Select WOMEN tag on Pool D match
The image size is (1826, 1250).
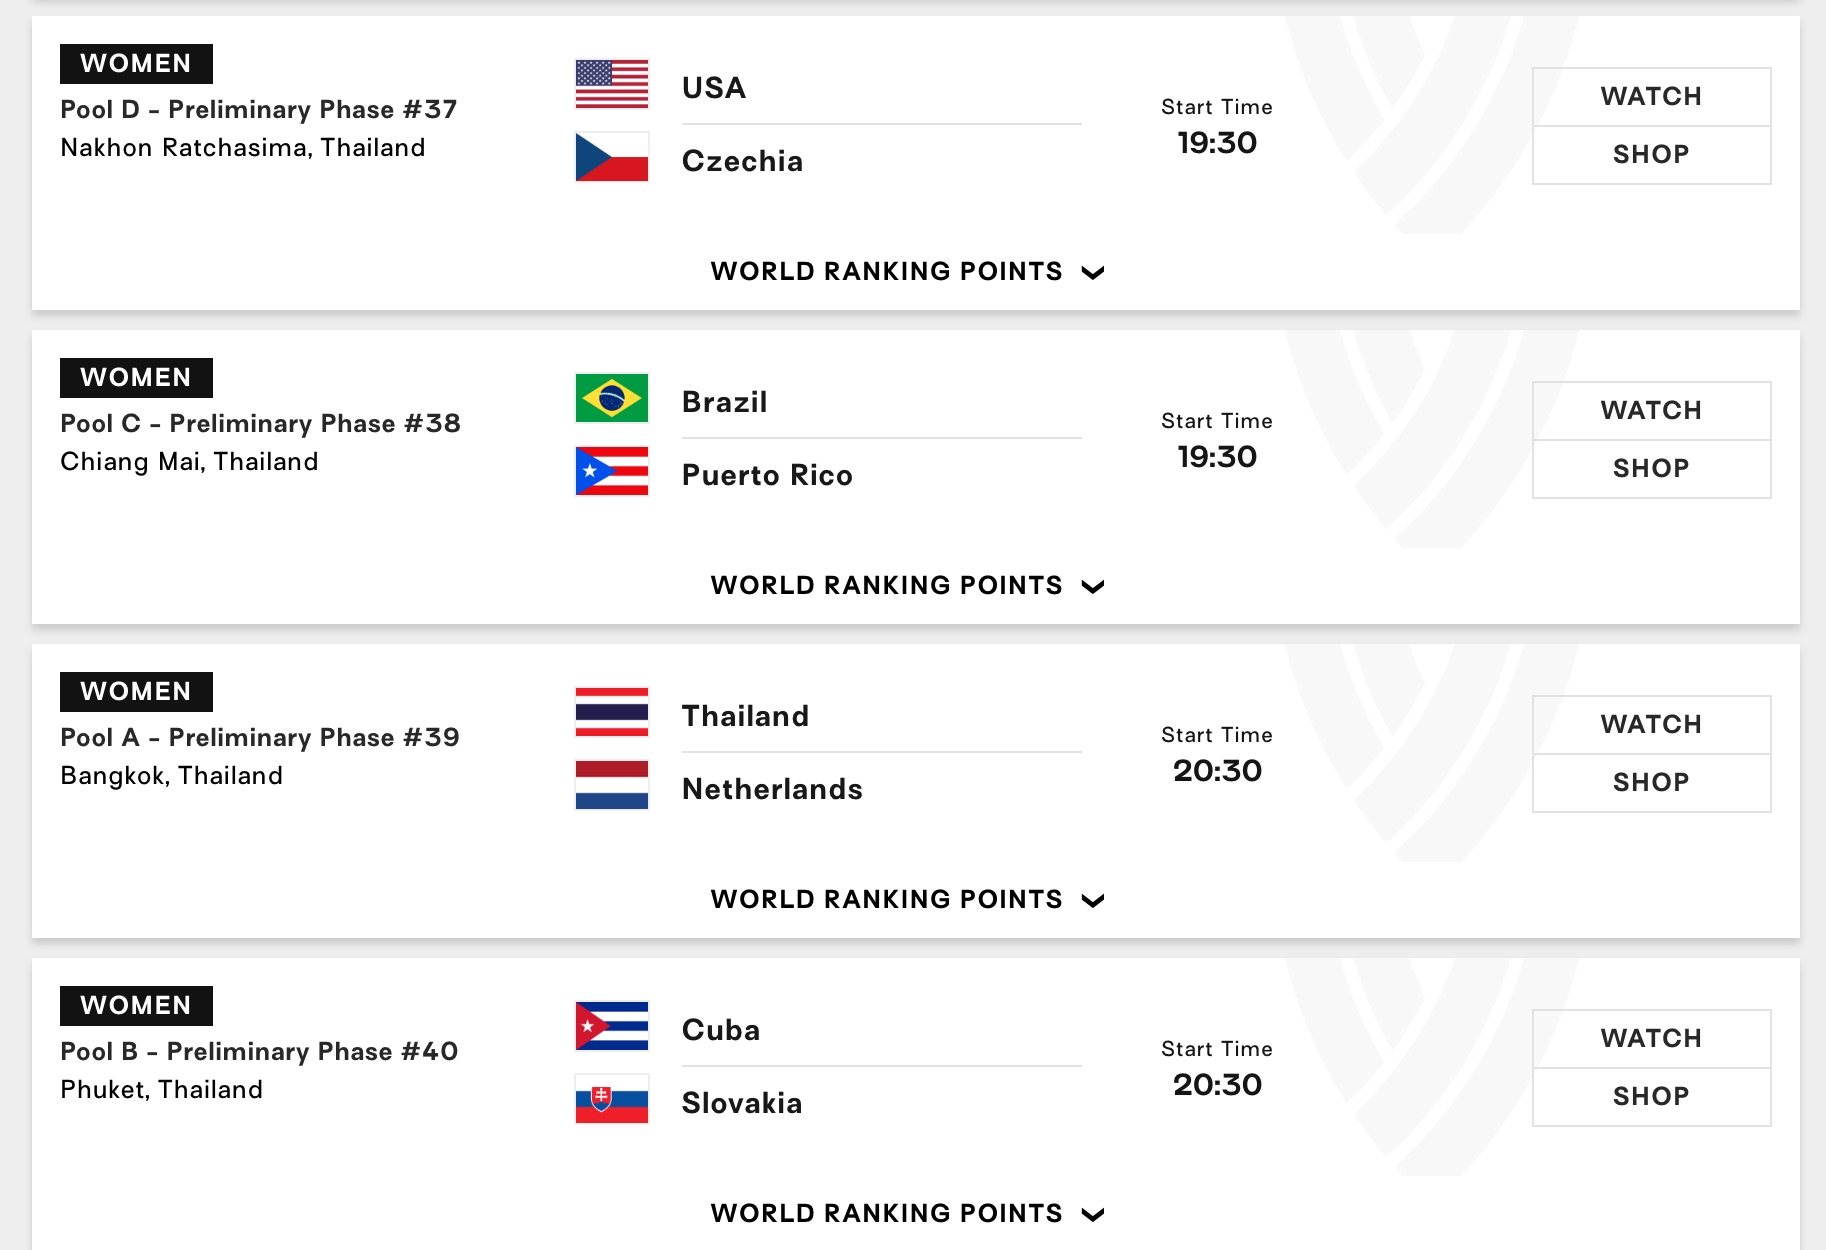pos(136,64)
